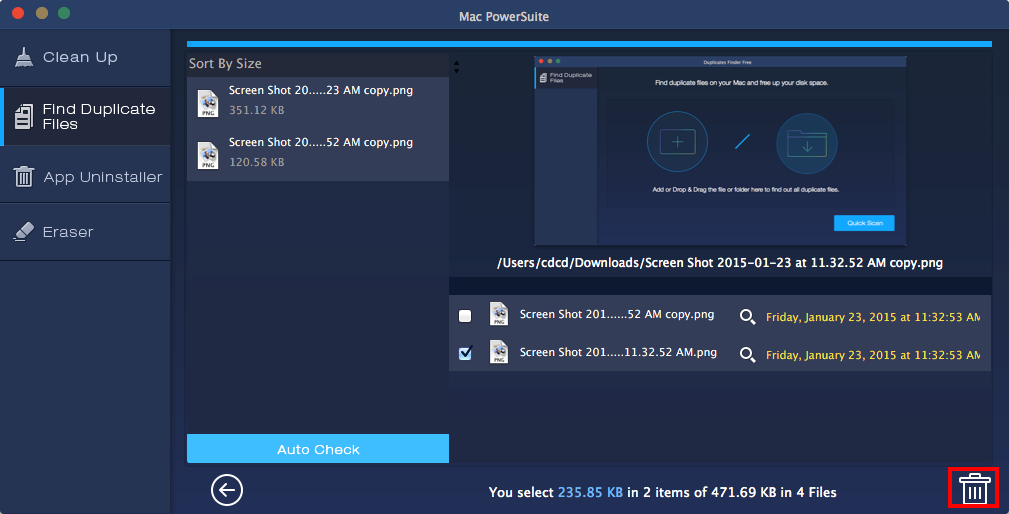Viewport: 1009px width, 514px height.
Task: Reveal '52 AM copy.png' with magnifier icon
Action: point(747,317)
